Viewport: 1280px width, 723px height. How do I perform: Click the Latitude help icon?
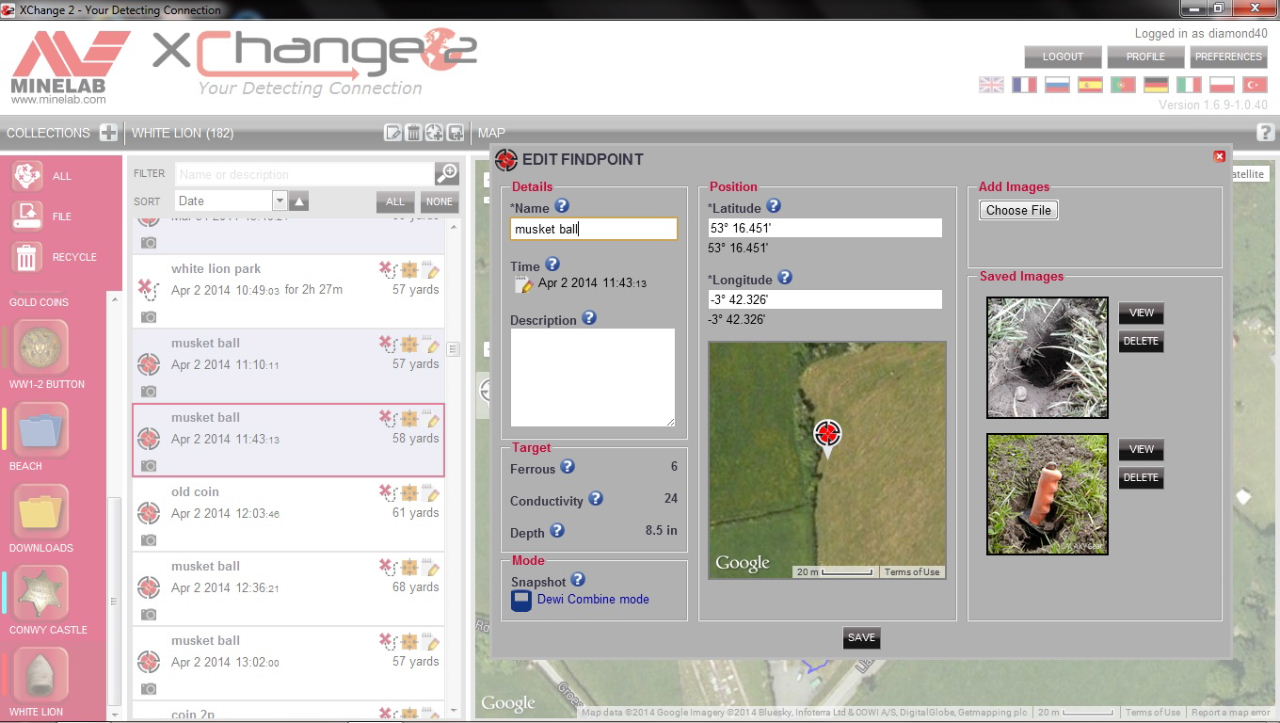pos(773,206)
